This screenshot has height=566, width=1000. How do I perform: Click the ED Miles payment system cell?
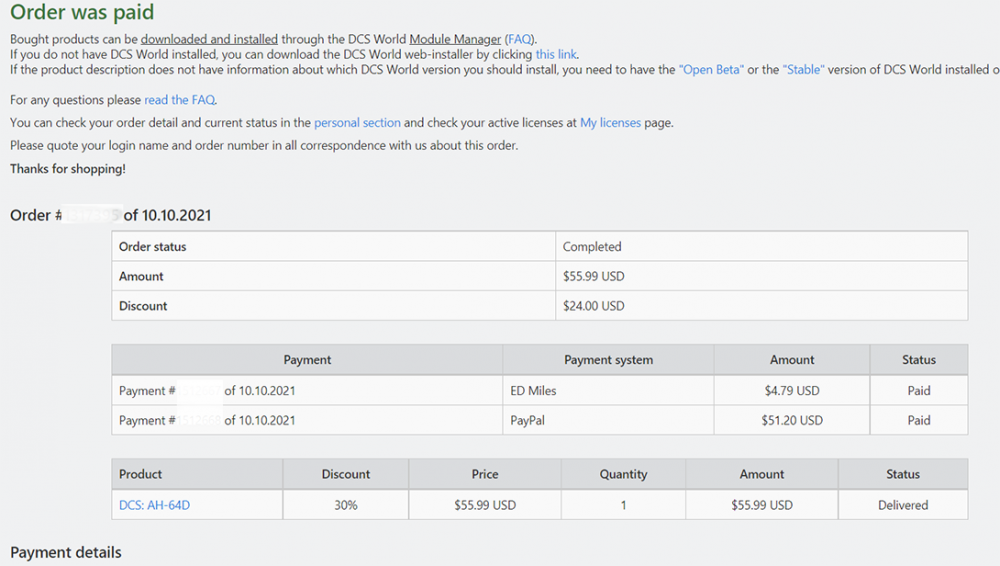pyautogui.click(x=533, y=391)
